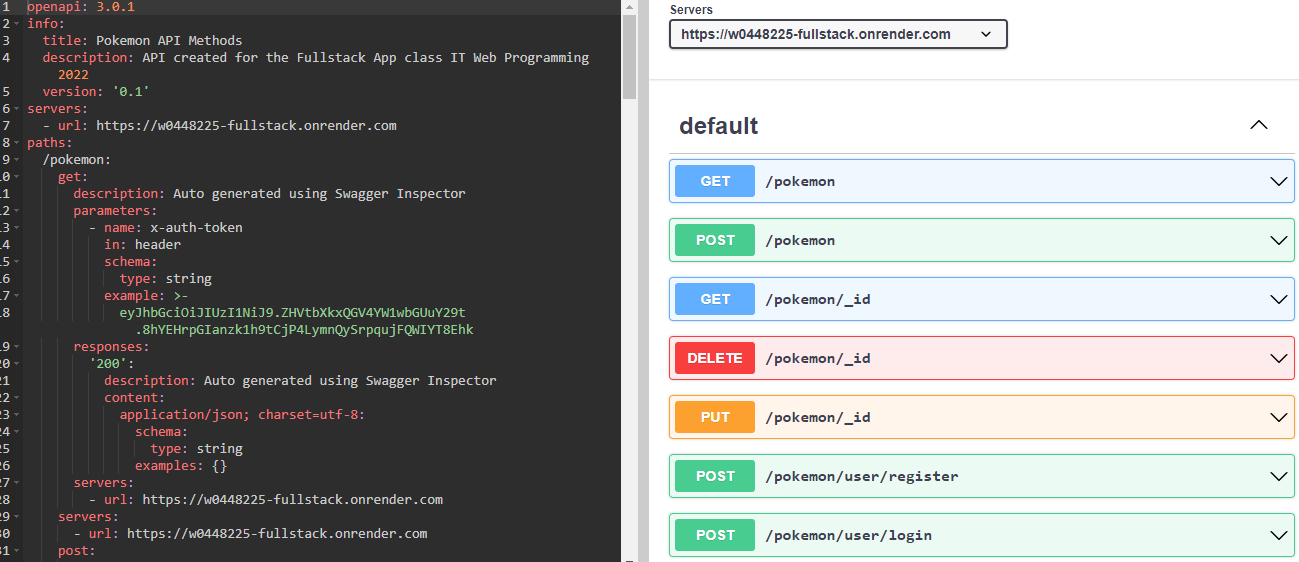Click POST badge for /pokemon
1299x562 pixels.
pos(715,240)
